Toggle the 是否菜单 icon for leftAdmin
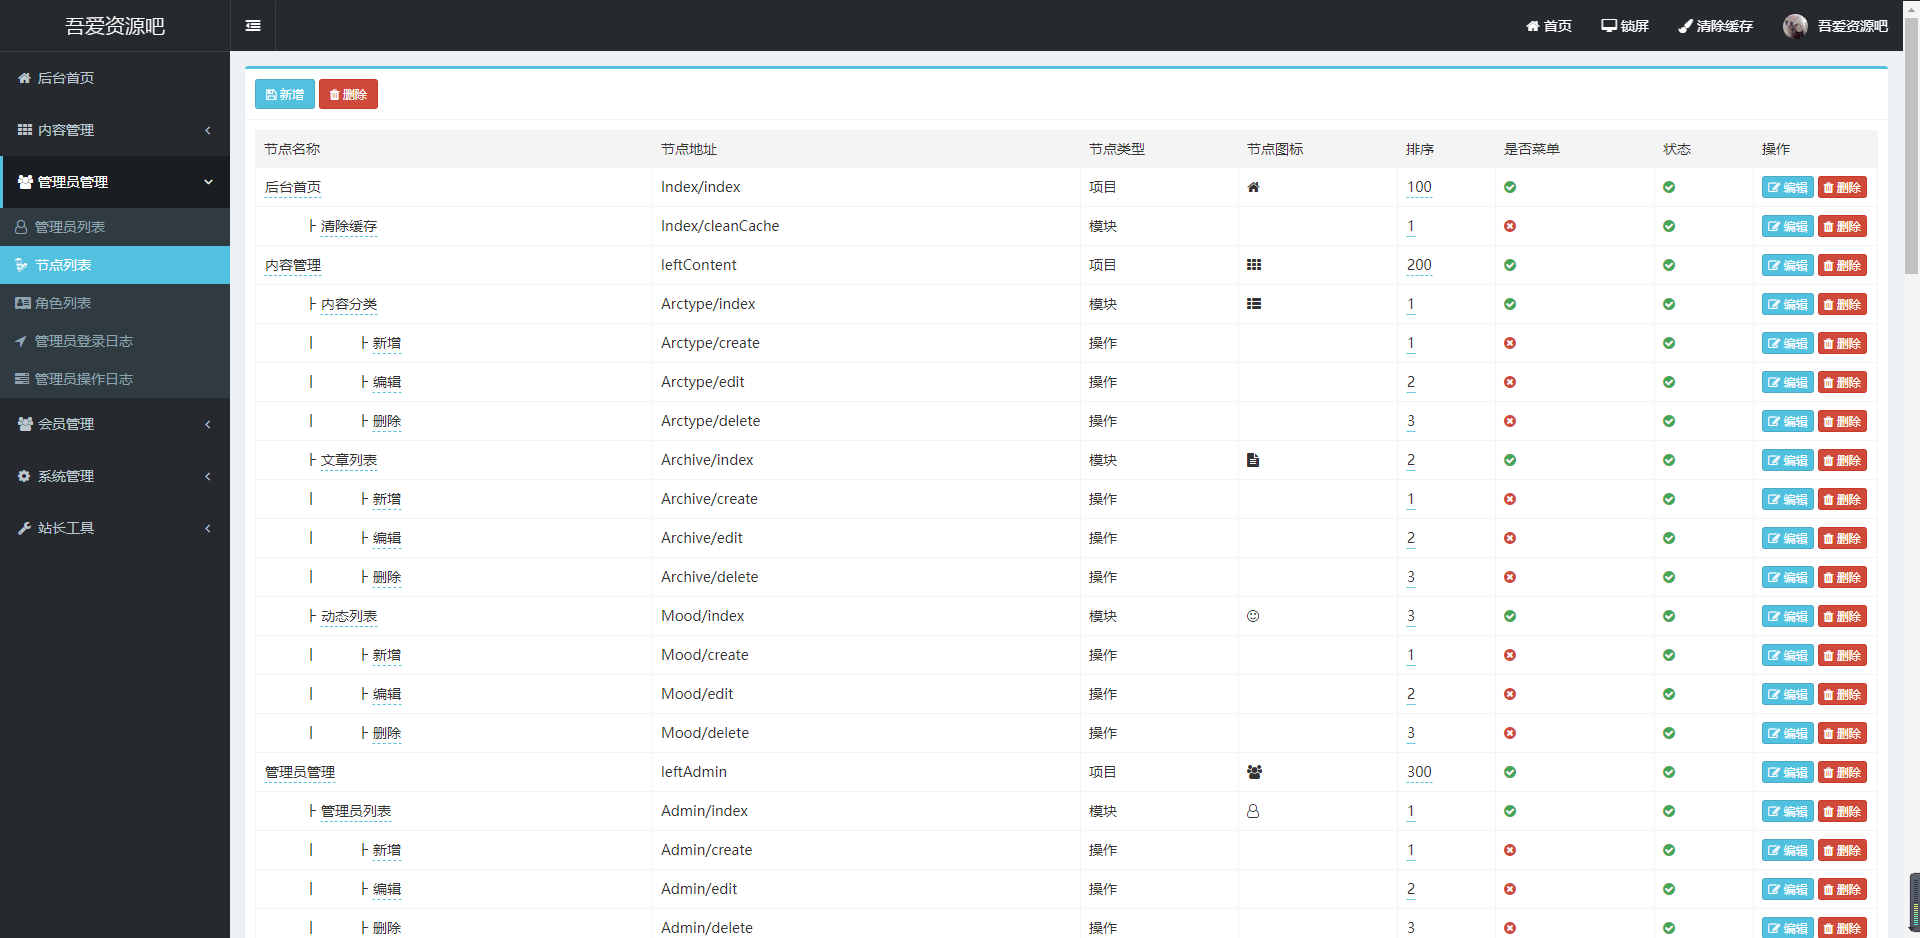Screen dimensions: 1920x938 point(1510,772)
